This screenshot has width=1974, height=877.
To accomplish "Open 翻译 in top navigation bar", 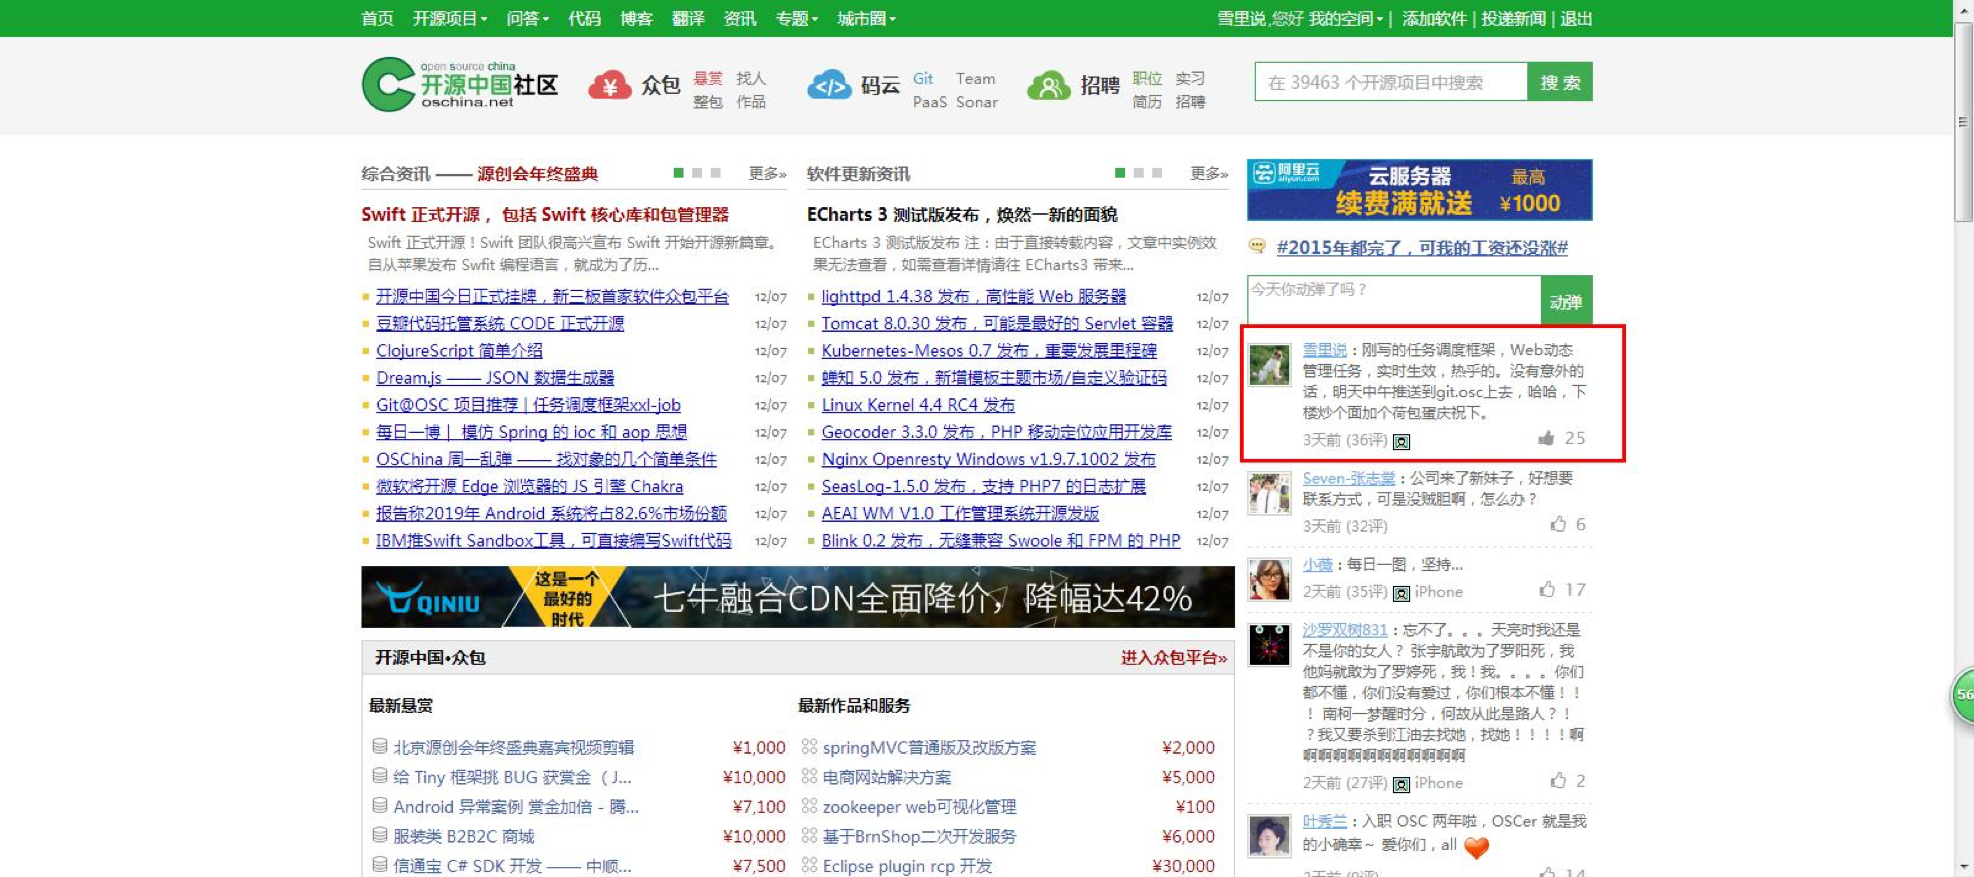I will (x=688, y=19).
